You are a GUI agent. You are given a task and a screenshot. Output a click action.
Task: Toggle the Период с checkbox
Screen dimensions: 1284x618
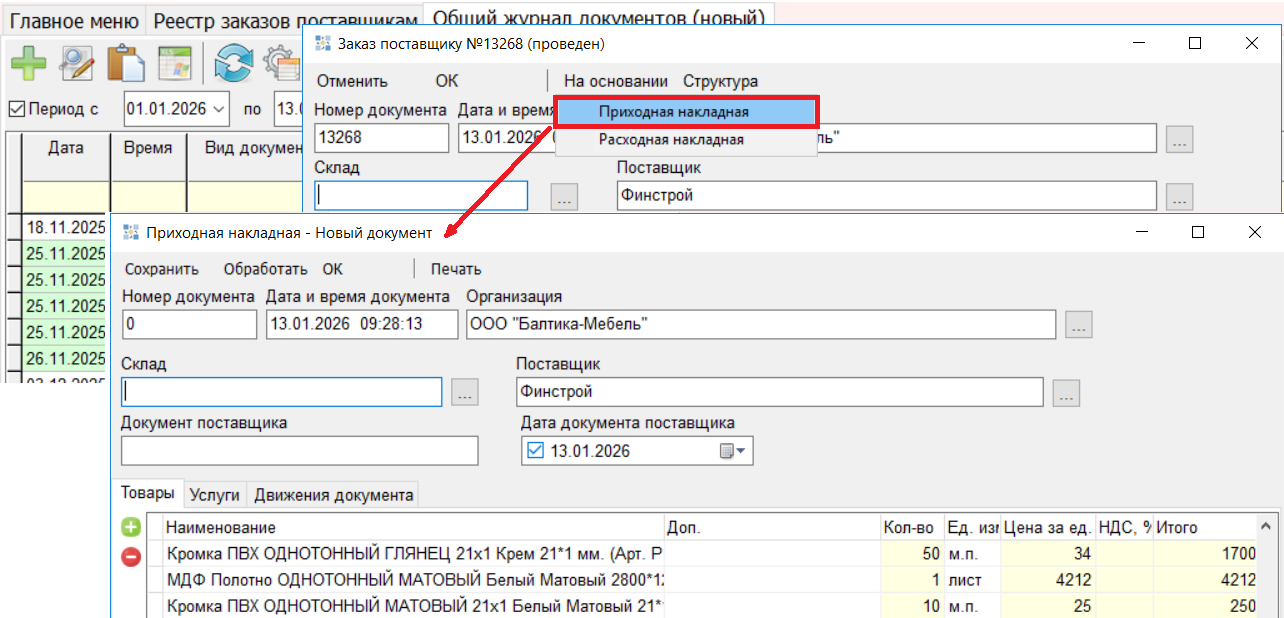point(17,109)
